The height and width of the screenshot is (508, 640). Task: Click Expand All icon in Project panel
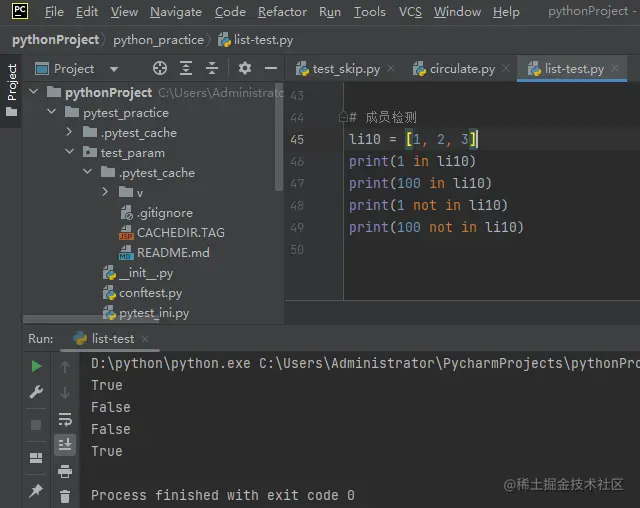186,68
